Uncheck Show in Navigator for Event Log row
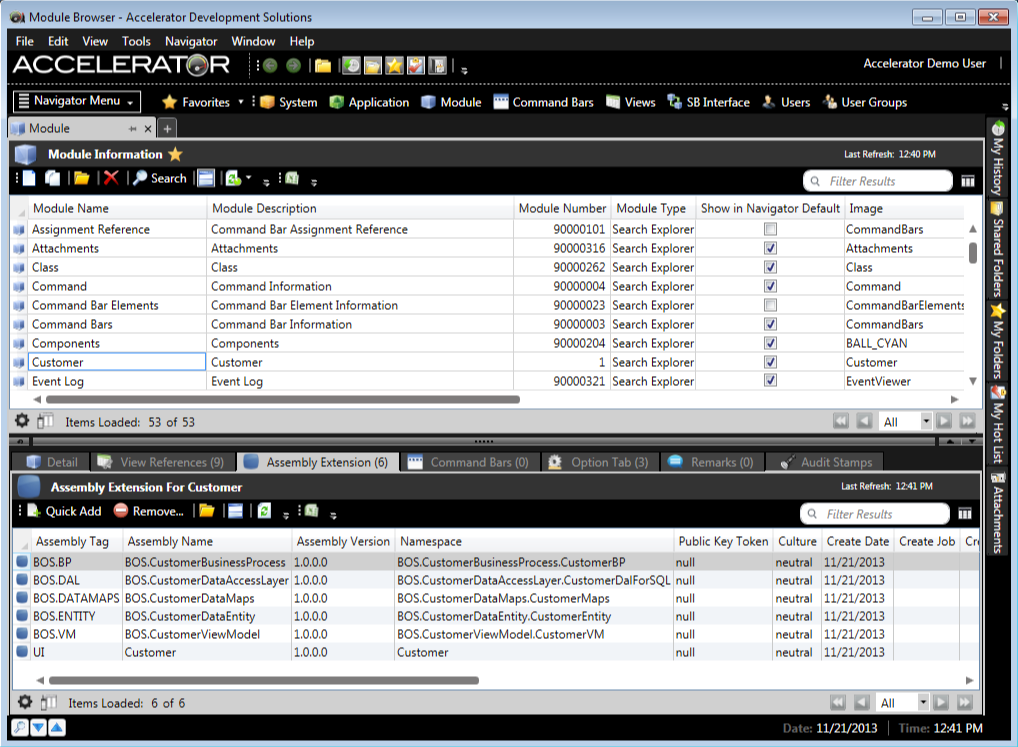Image resolution: width=1018 pixels, height=747 pixels. [770, 380]
